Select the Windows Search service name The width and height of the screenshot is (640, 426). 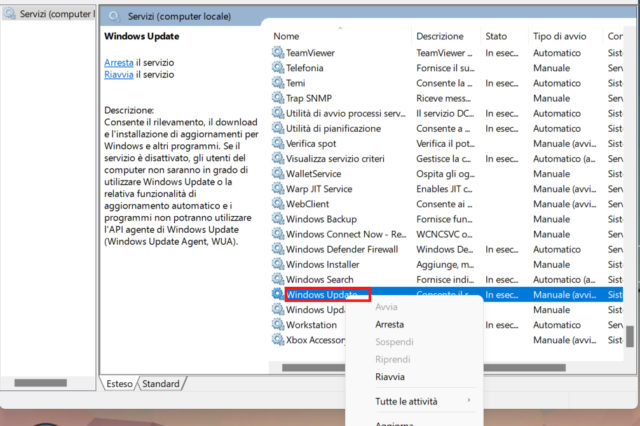click(x=320, y=279)
